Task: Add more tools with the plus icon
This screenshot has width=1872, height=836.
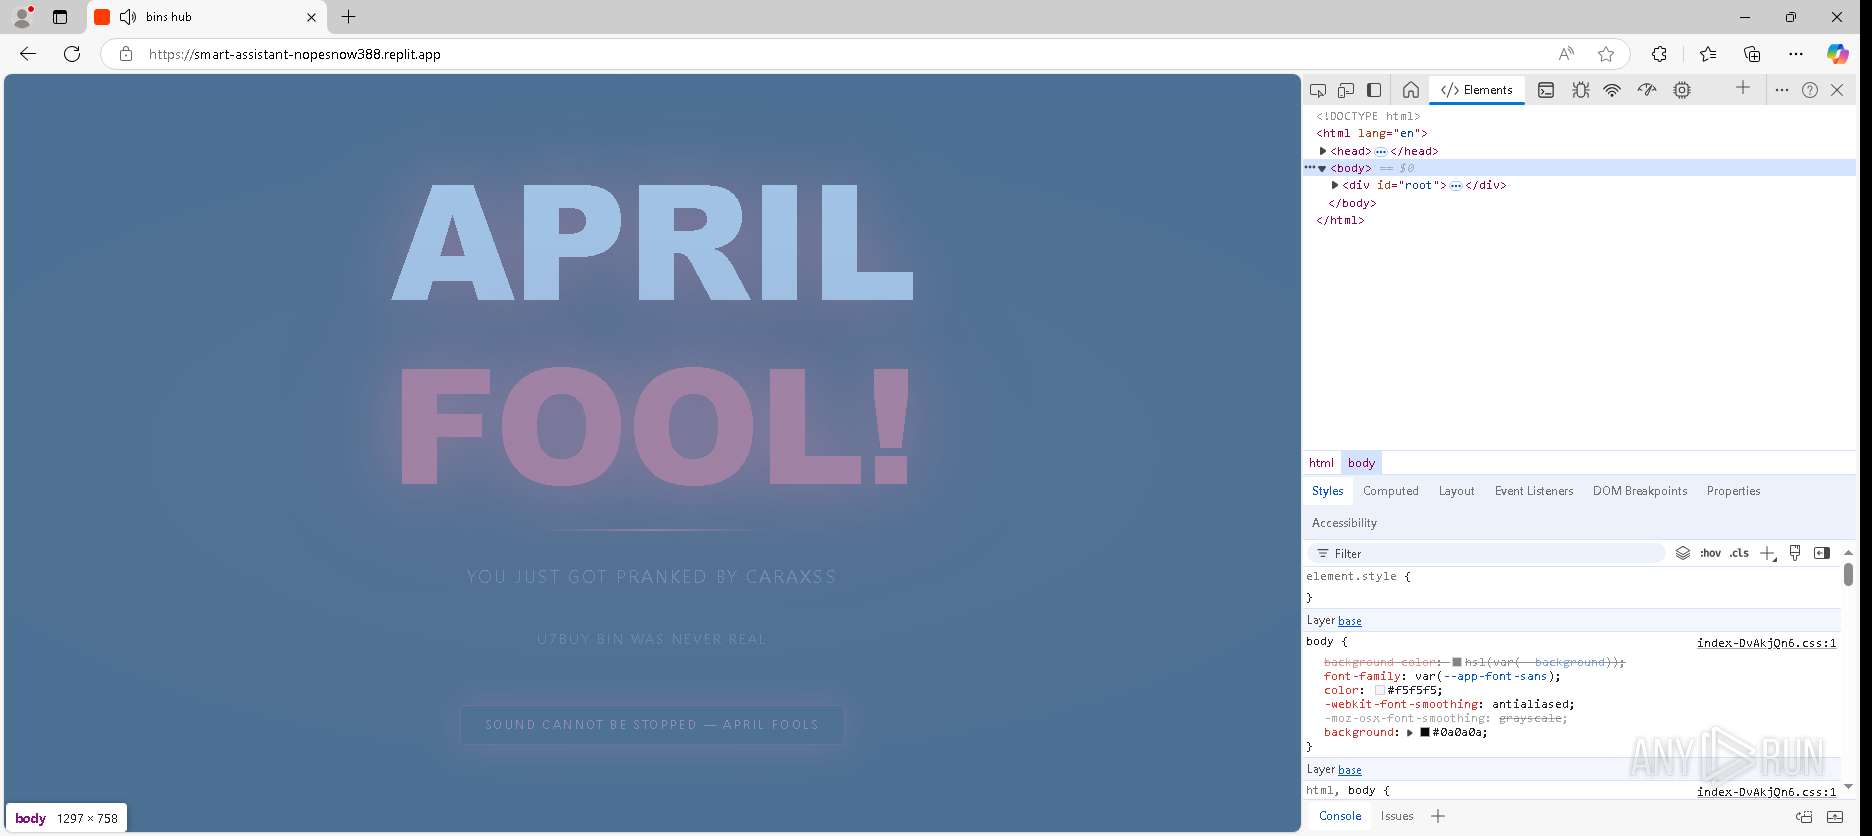Action: pos(1743,88)
